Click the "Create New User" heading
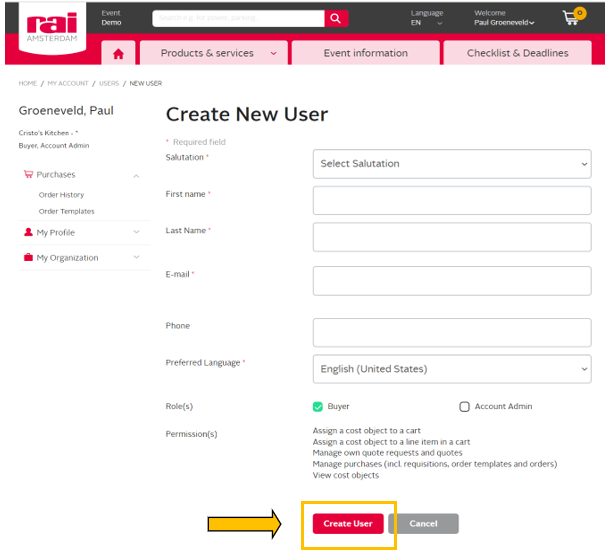612x555 pixels. [247, 115]
